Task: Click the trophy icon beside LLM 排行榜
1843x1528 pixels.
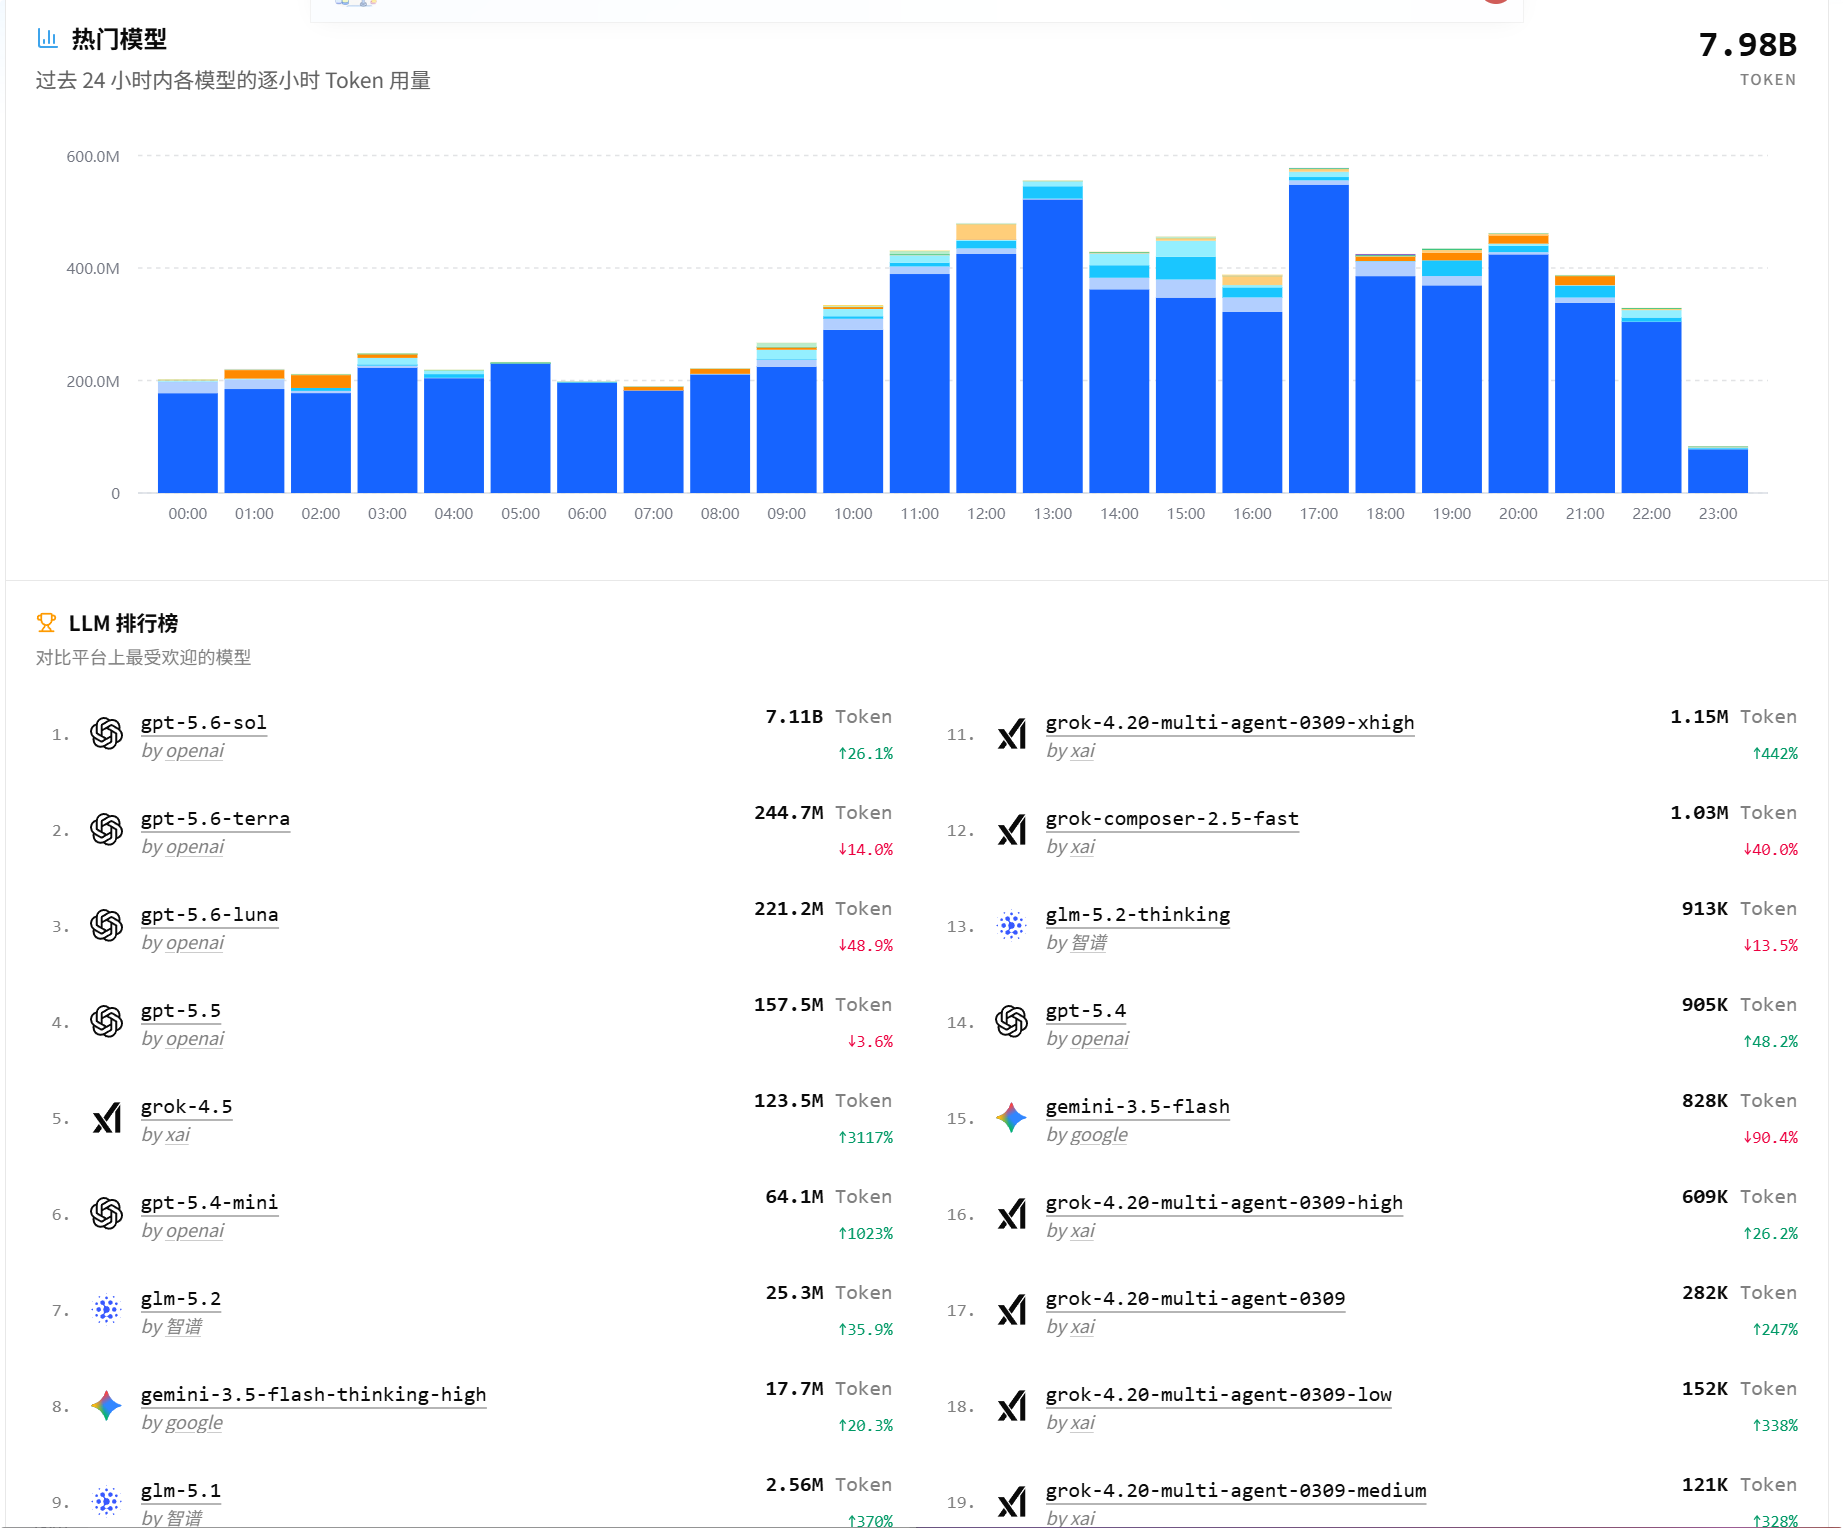Action: 46,623
